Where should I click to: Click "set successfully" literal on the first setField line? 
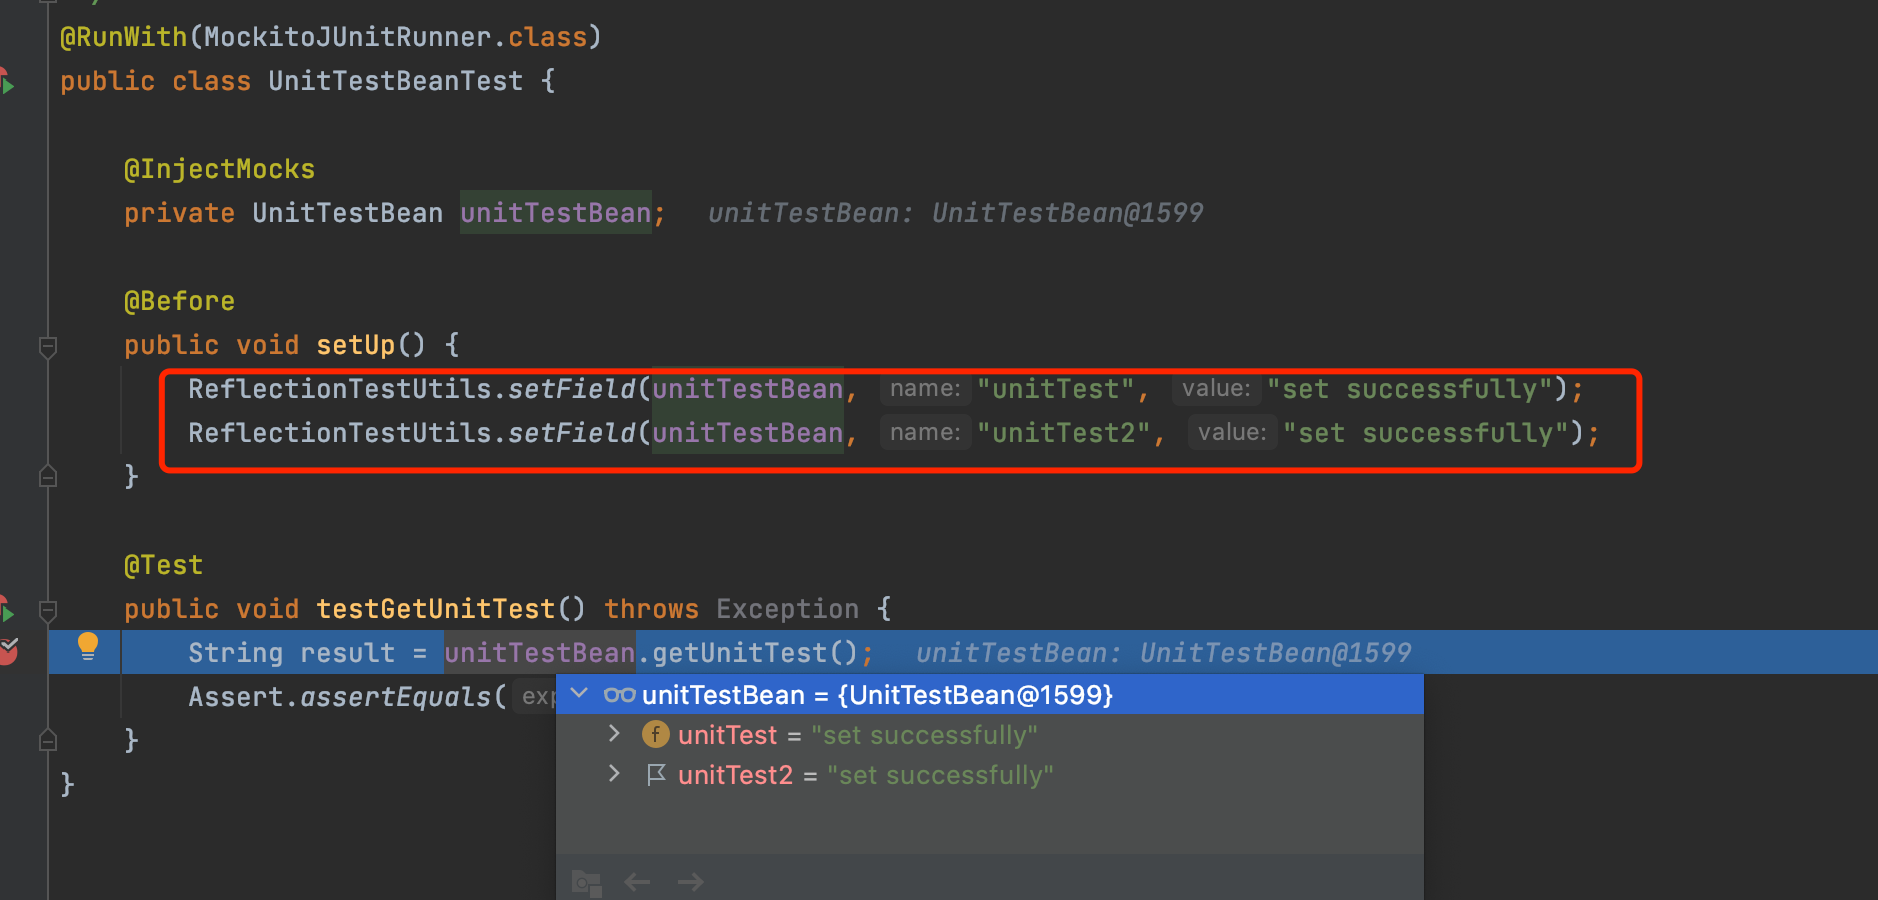point(1410,389)
